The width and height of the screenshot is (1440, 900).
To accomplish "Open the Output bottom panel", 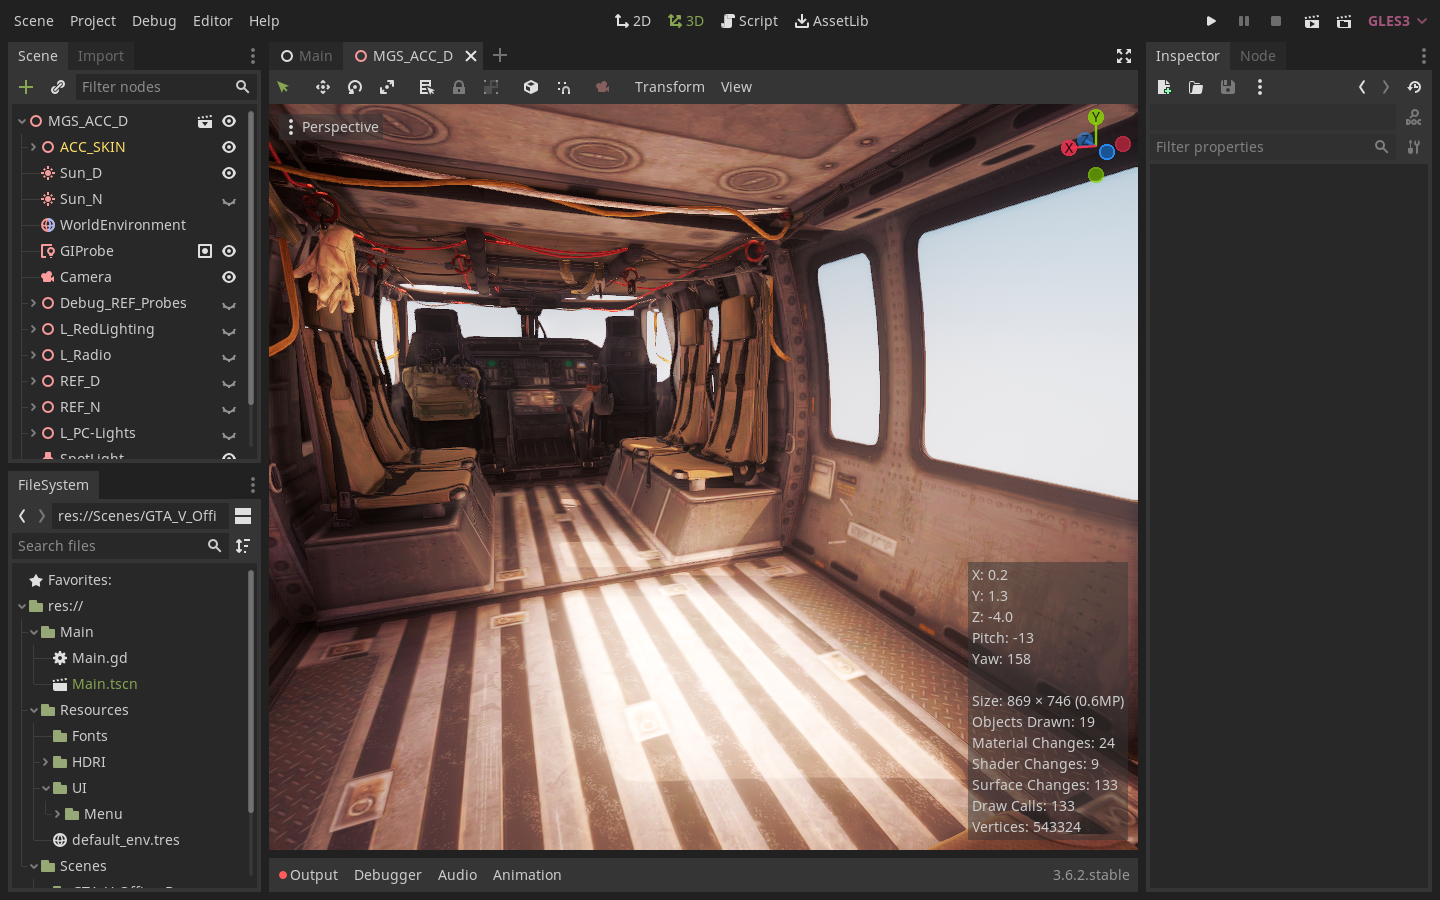I will (308, 875).
